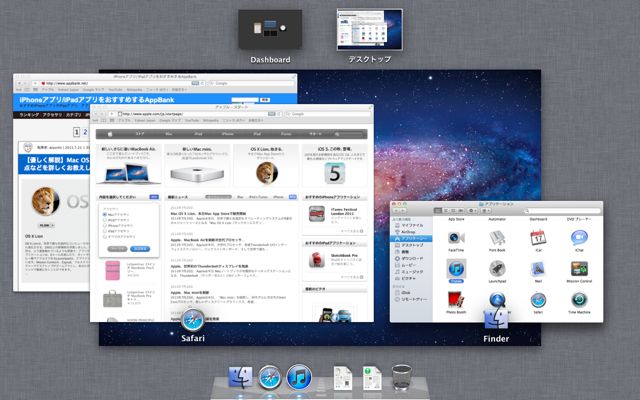The width and height of the screenshot is (640, 400).
Task: Select the FaceTime app icon in Finder
Action: click(x=456, y=238)
